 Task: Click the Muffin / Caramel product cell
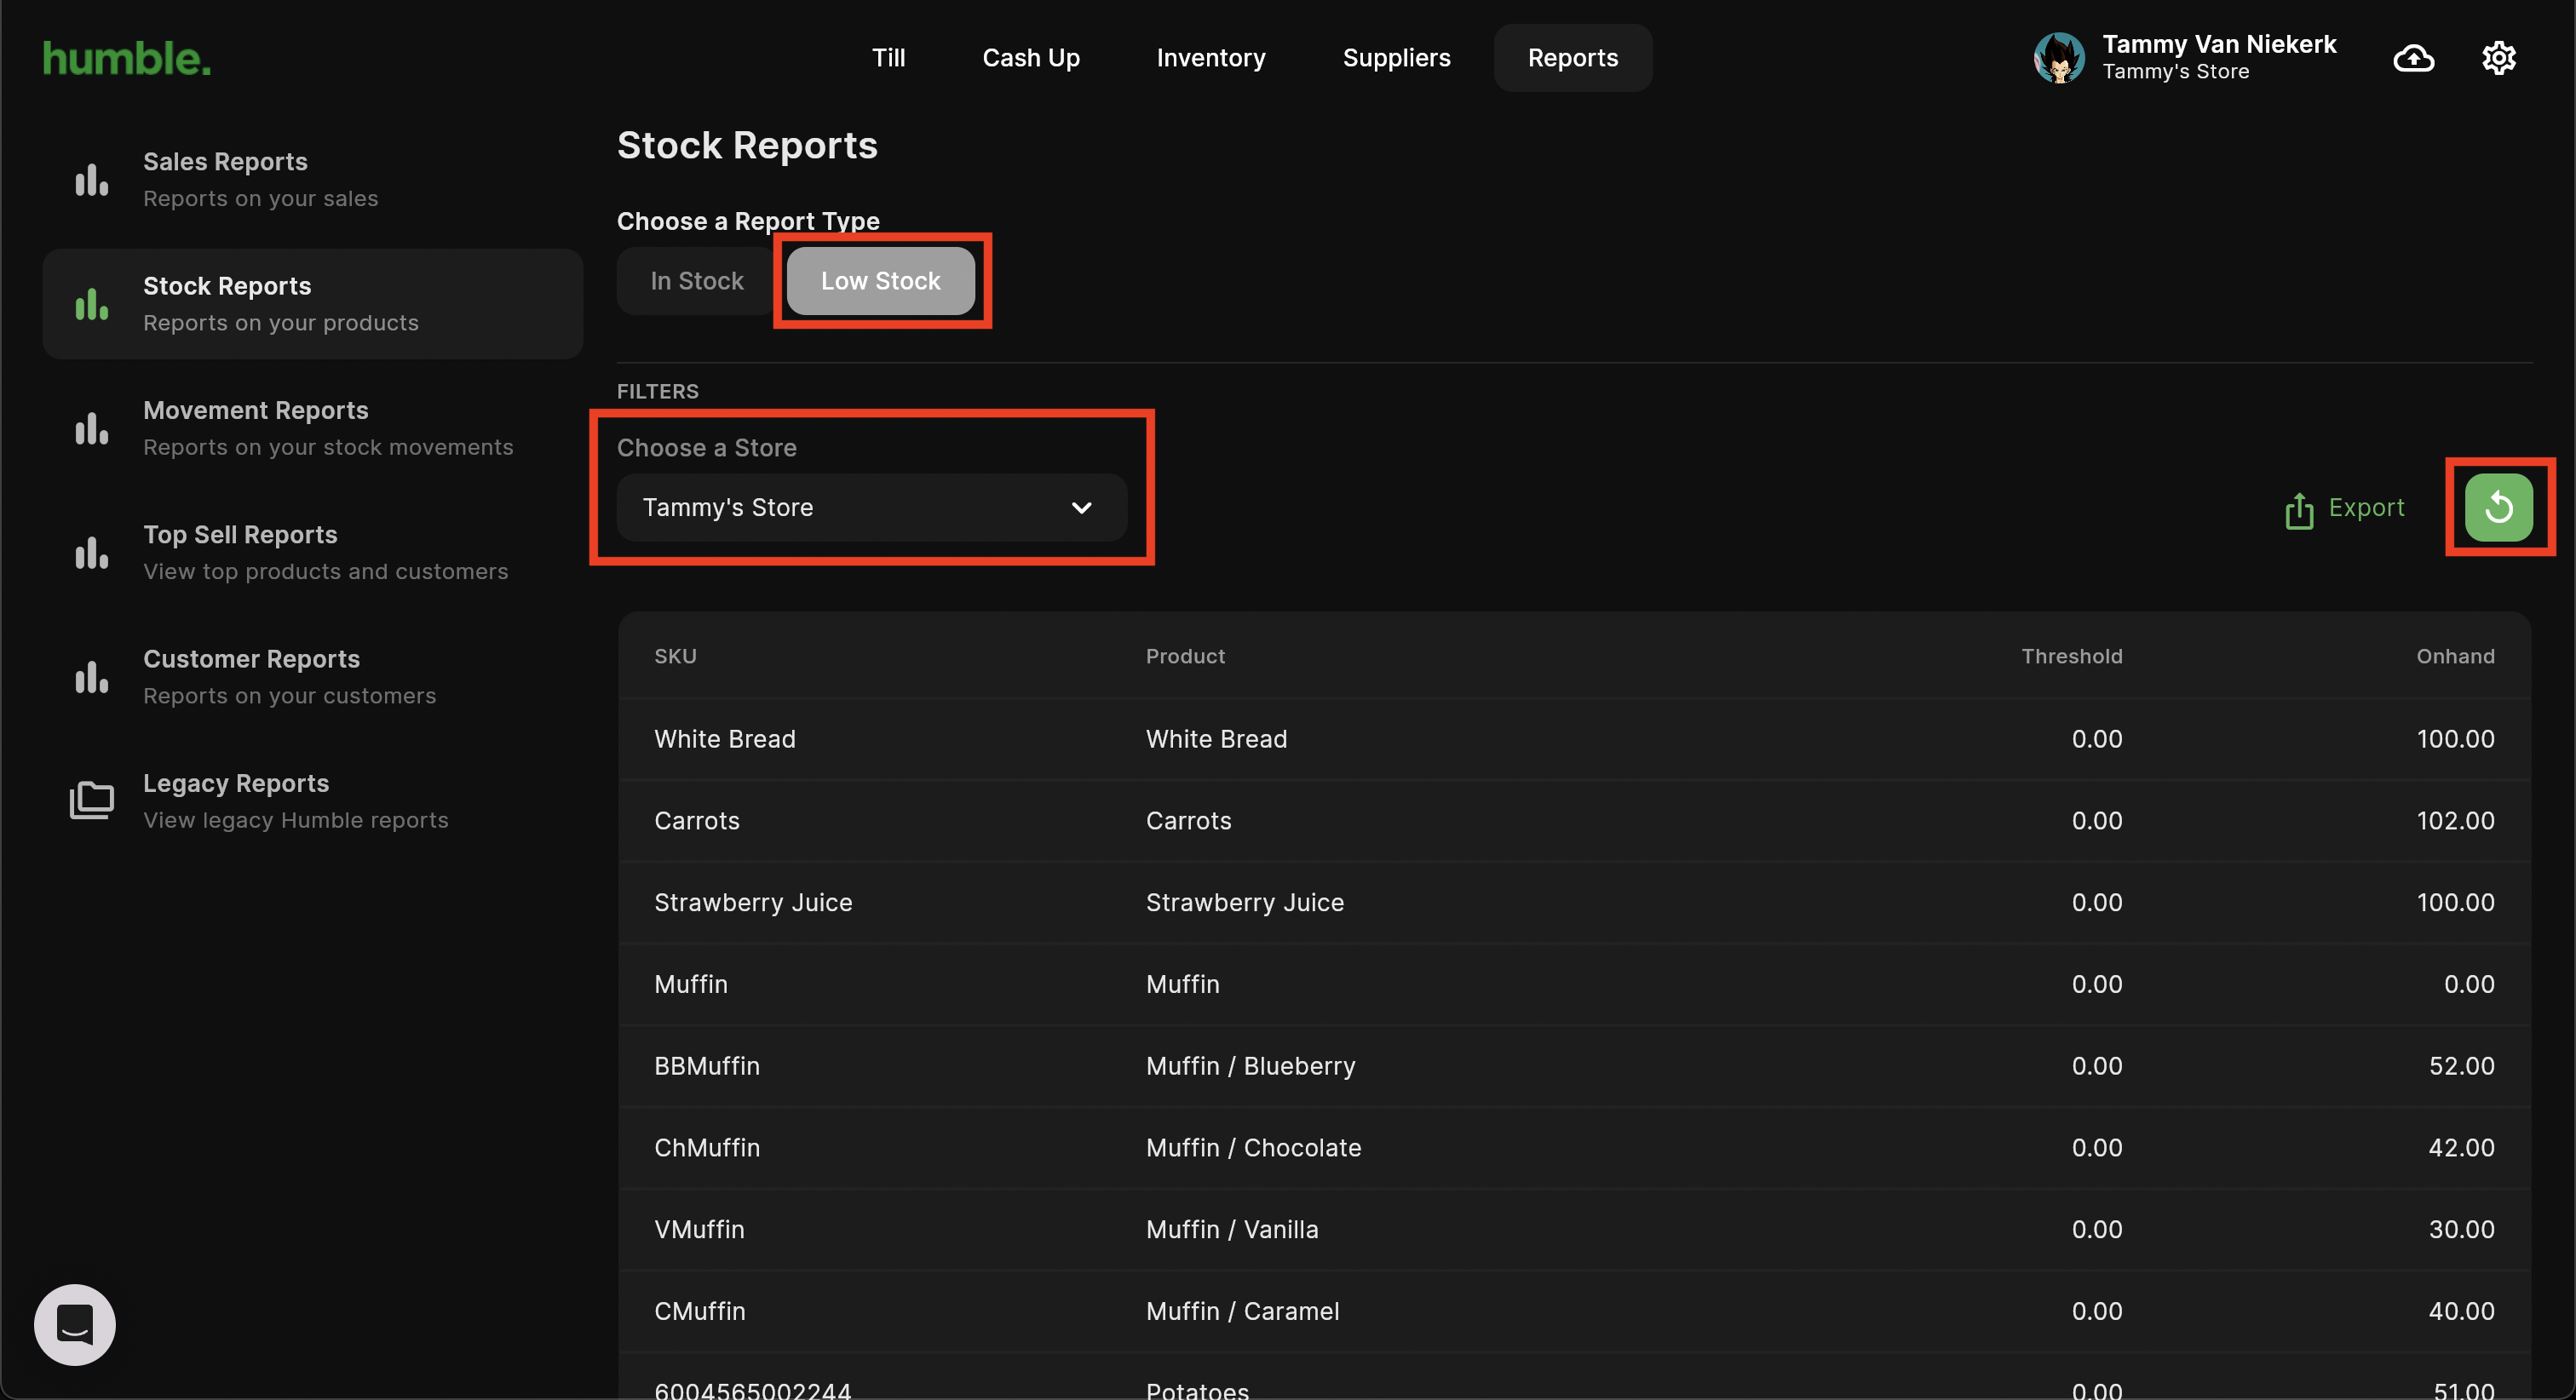[1242, 1311]
